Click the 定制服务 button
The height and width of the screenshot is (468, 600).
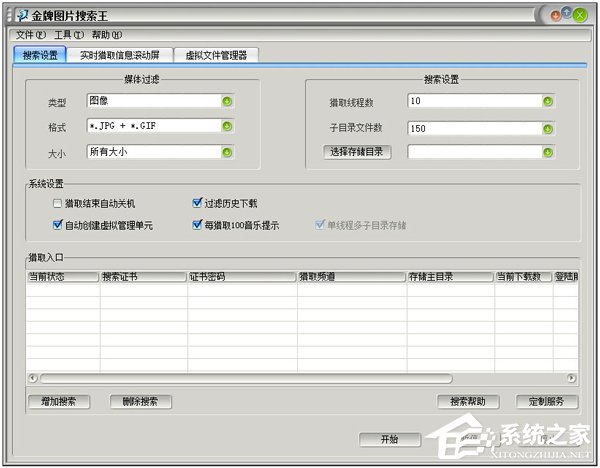click(x=547, y=402)
